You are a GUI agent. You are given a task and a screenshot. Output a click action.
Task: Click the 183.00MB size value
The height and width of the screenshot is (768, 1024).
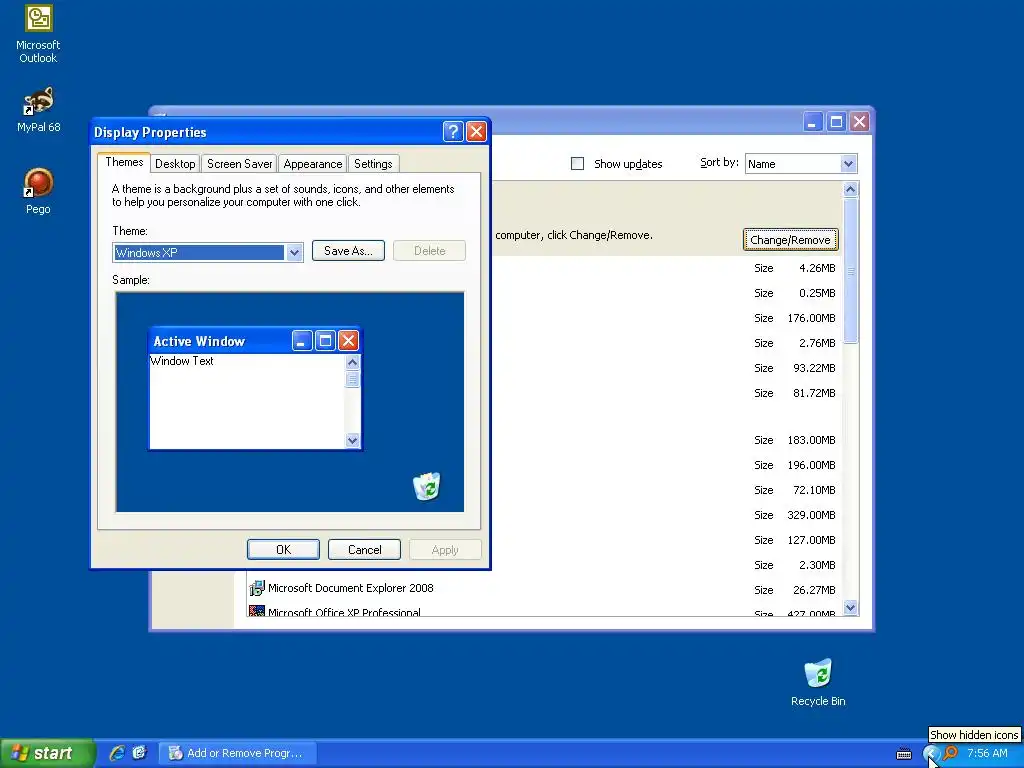(x=811, y=440)
